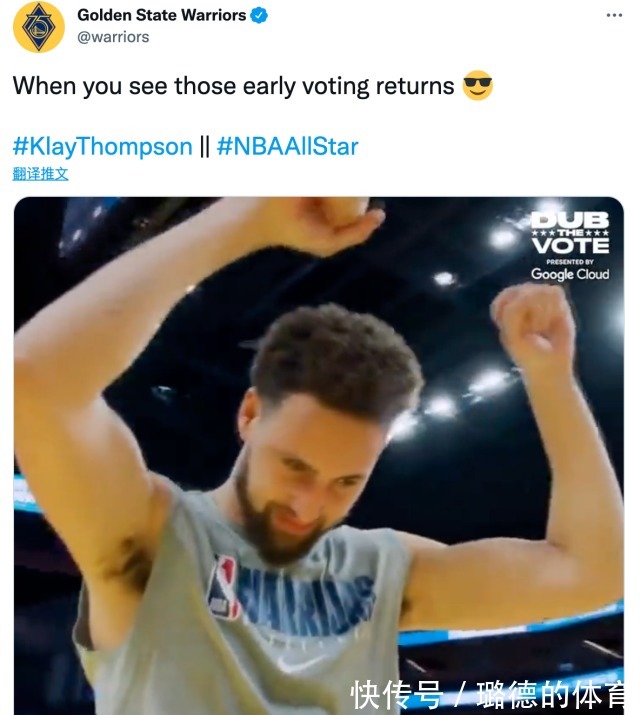Open the #NBAAllStar hashtag

point(287,146)
